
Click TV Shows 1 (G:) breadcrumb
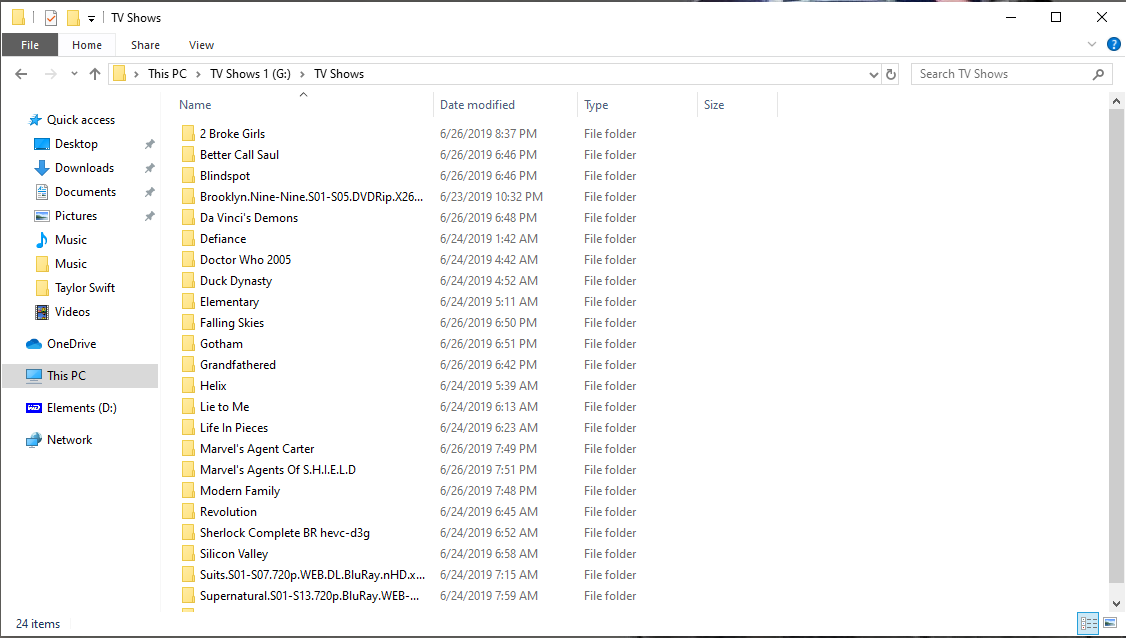tap(250, 74)
